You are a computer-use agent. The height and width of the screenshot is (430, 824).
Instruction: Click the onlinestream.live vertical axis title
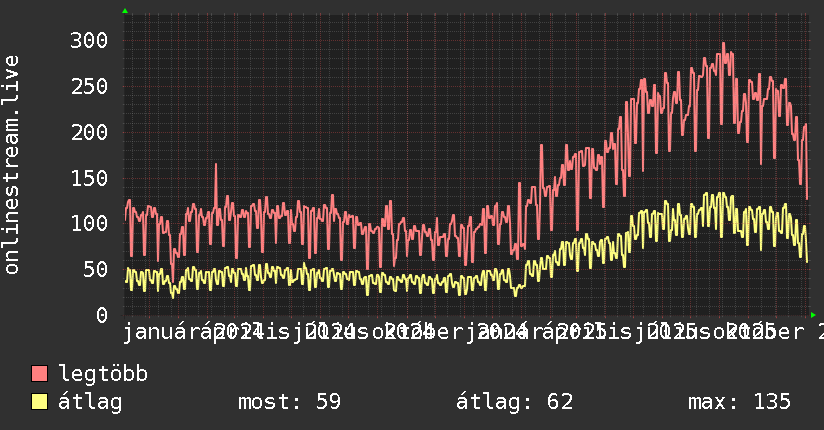[x=11, y=165]
